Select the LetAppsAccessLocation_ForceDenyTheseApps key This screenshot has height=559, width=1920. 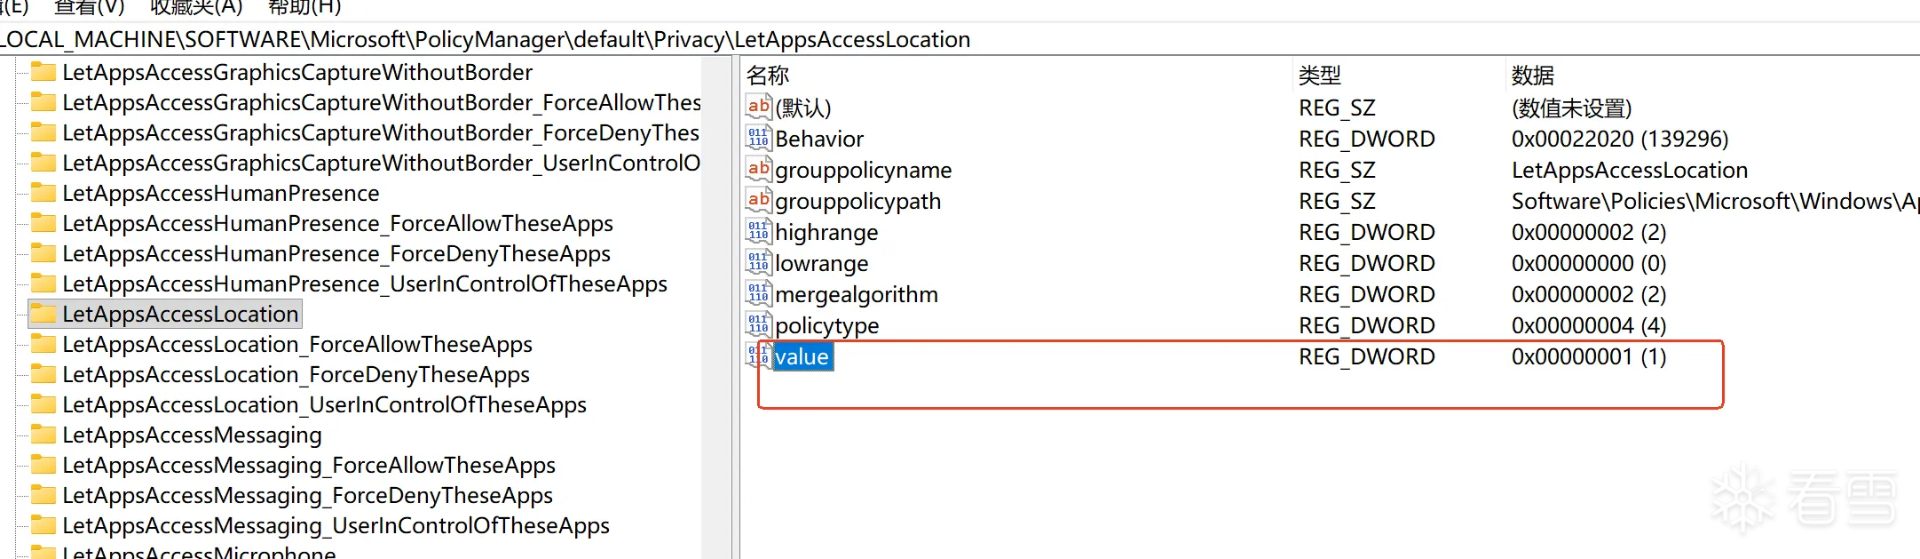point(296,374)
